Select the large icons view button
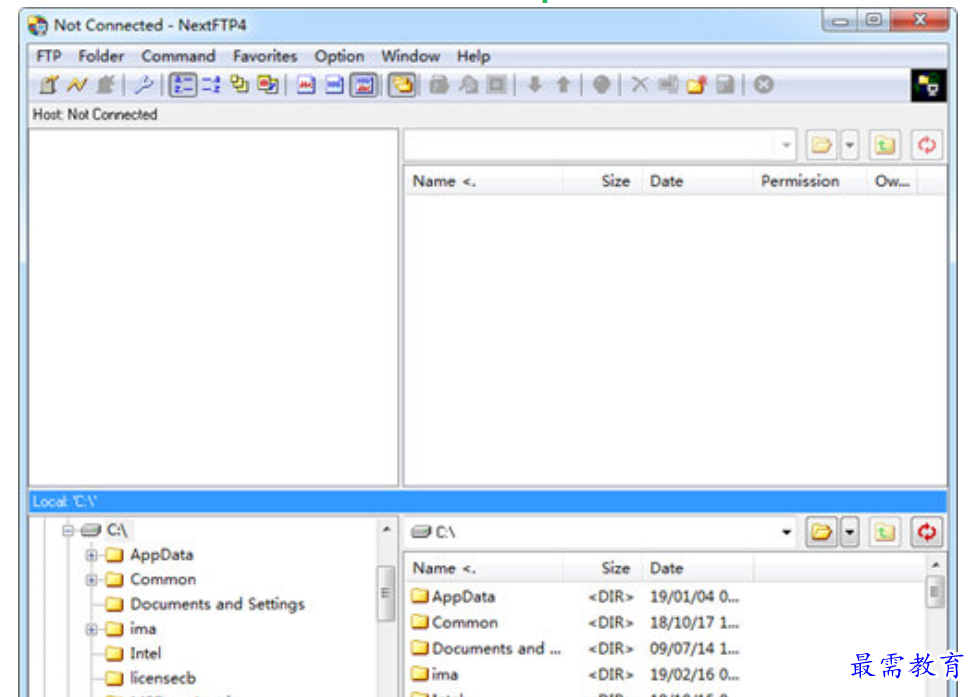972x697 pixels. (268, 85)
